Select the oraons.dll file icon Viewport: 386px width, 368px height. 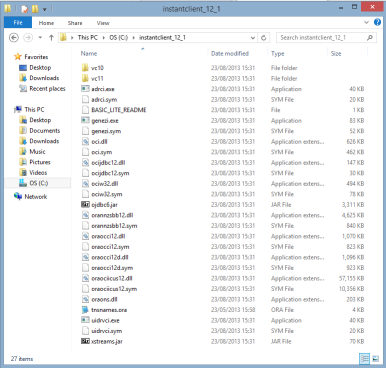point(85,299)
